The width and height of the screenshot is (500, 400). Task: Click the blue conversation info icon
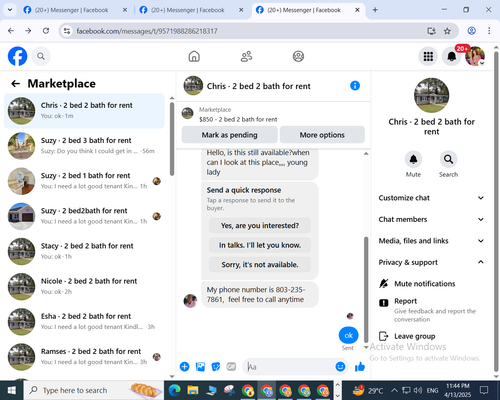355,86
